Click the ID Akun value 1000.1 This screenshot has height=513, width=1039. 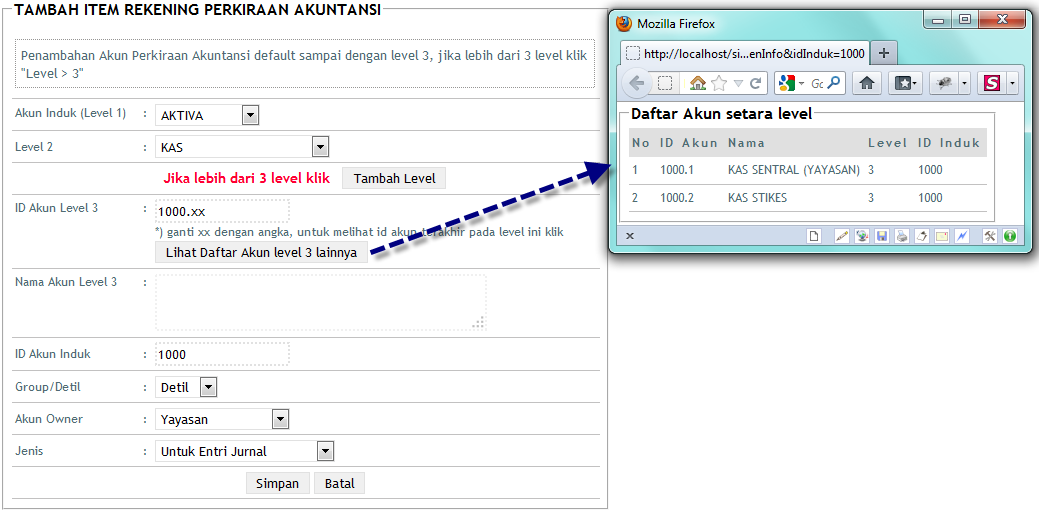click(x=677, y=170)
